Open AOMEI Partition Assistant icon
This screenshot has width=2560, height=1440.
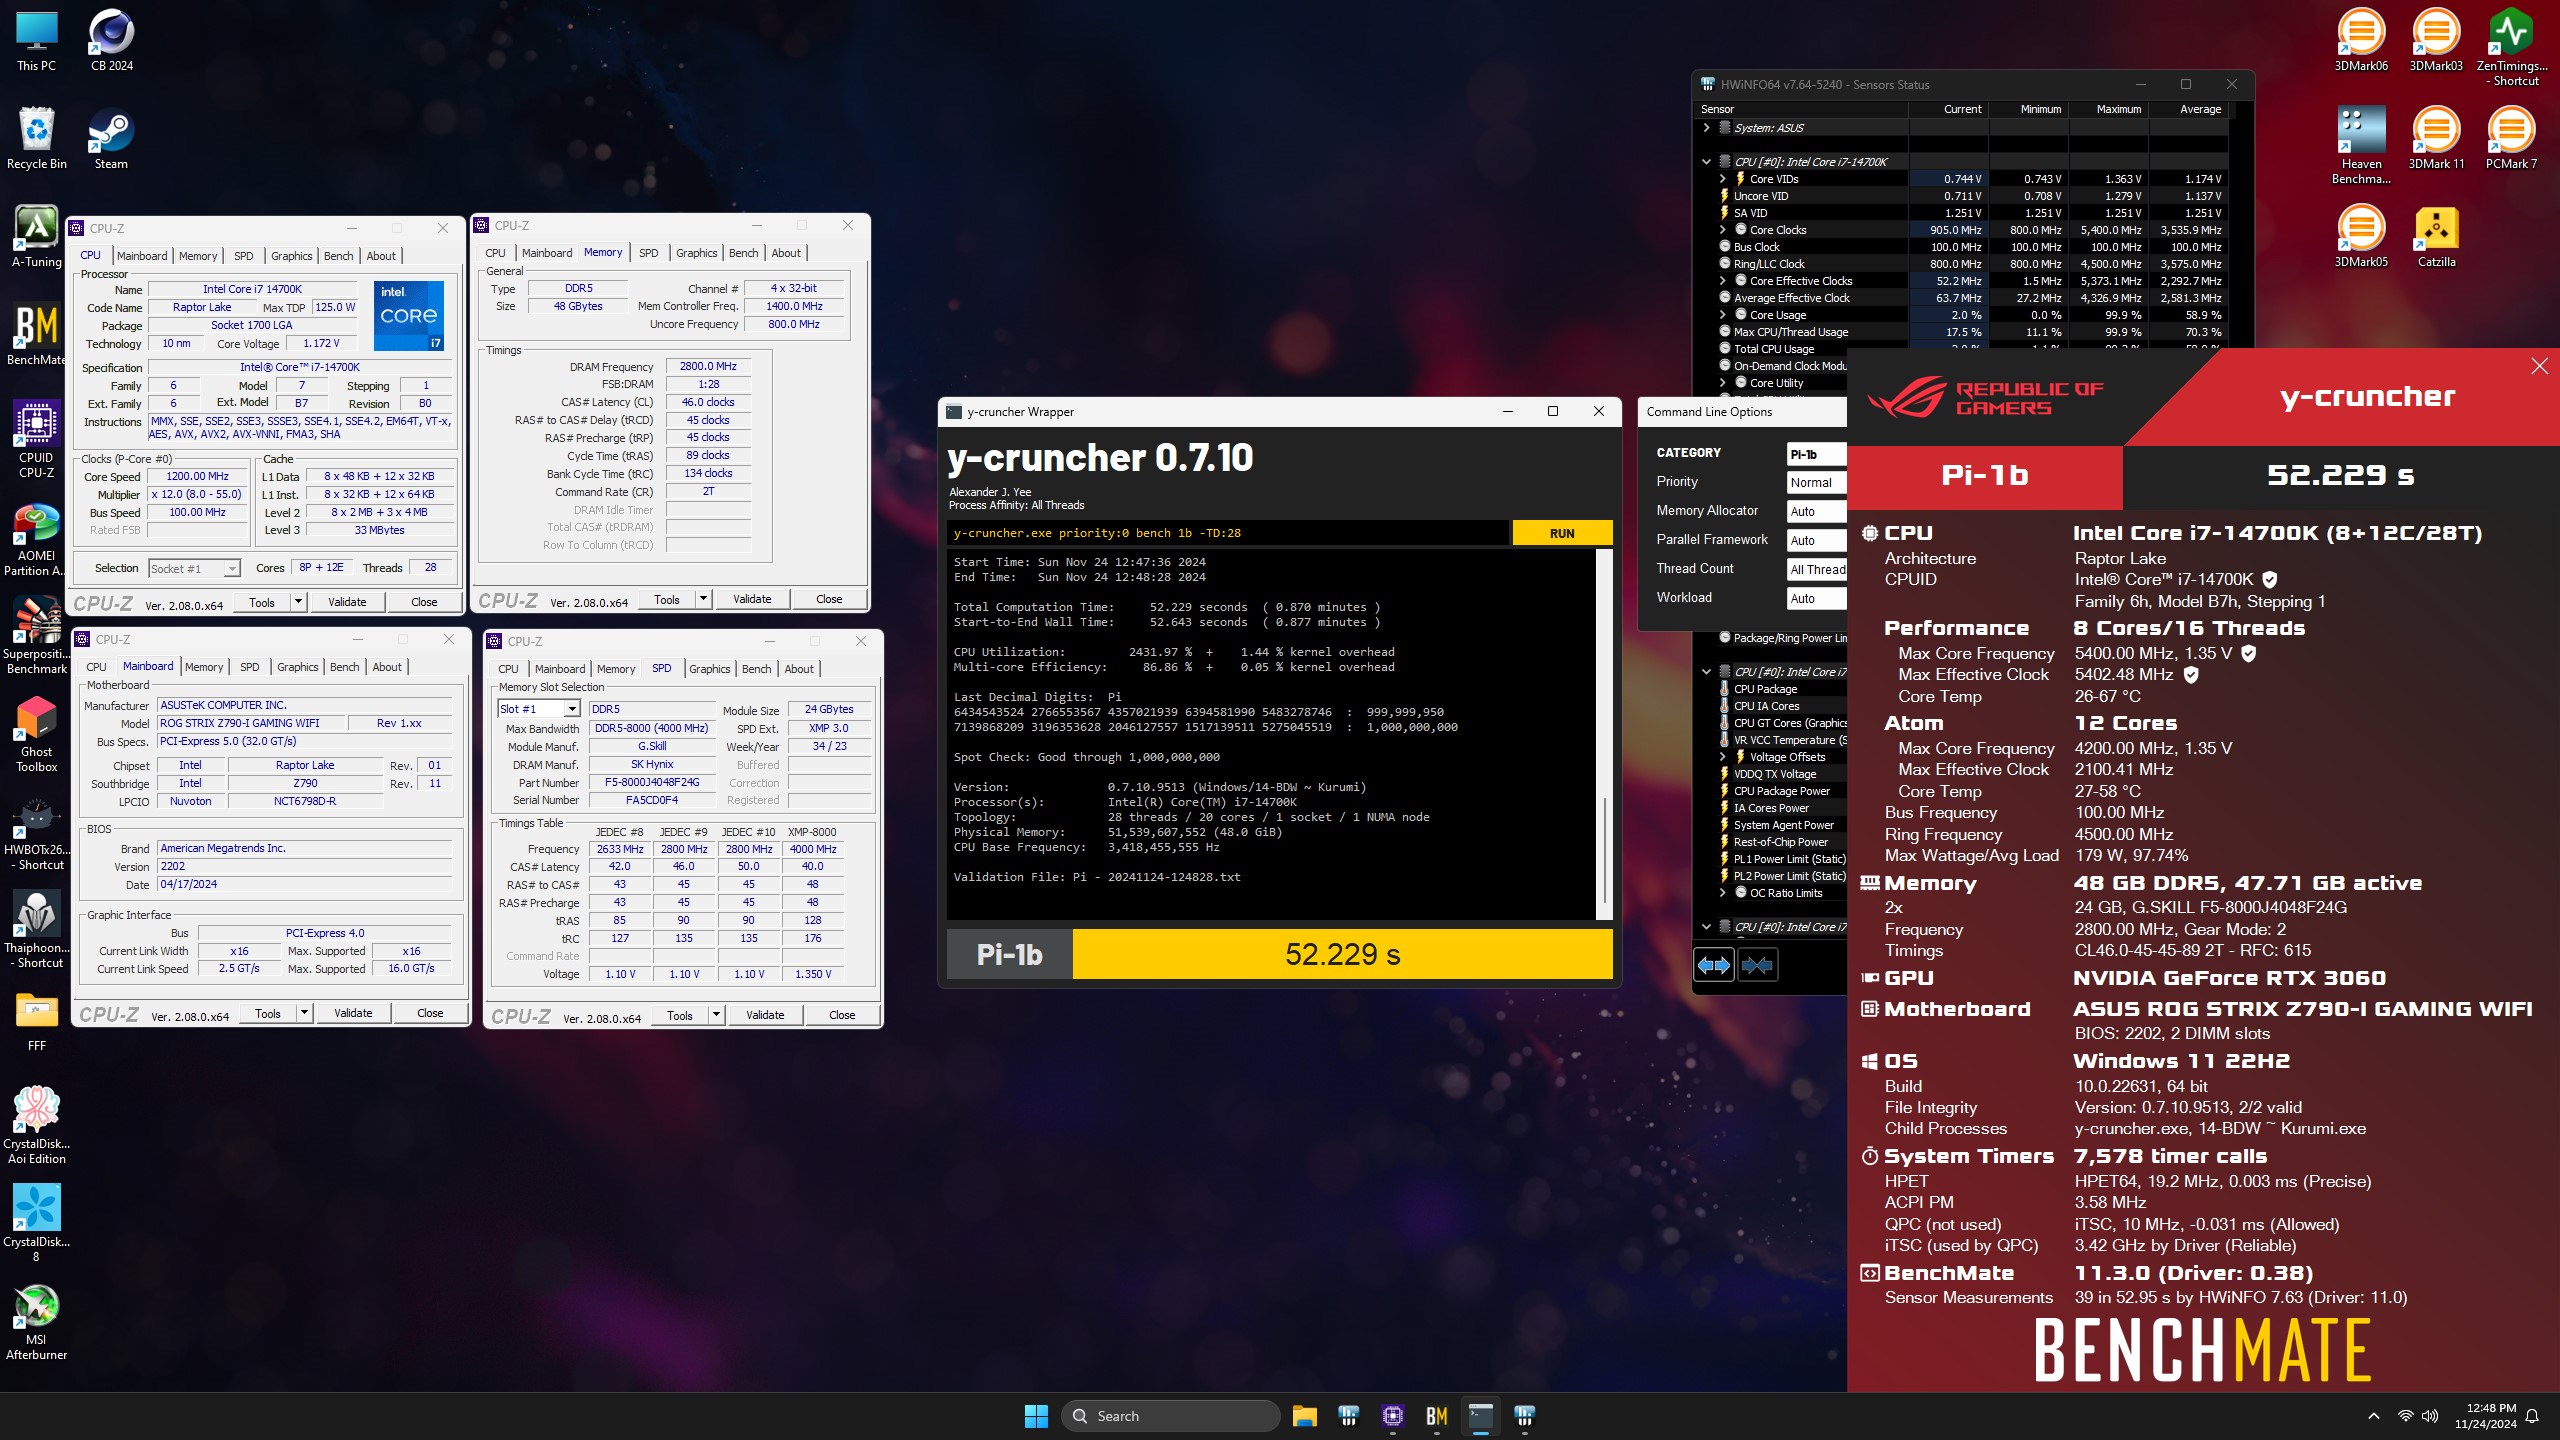[37, 538]
